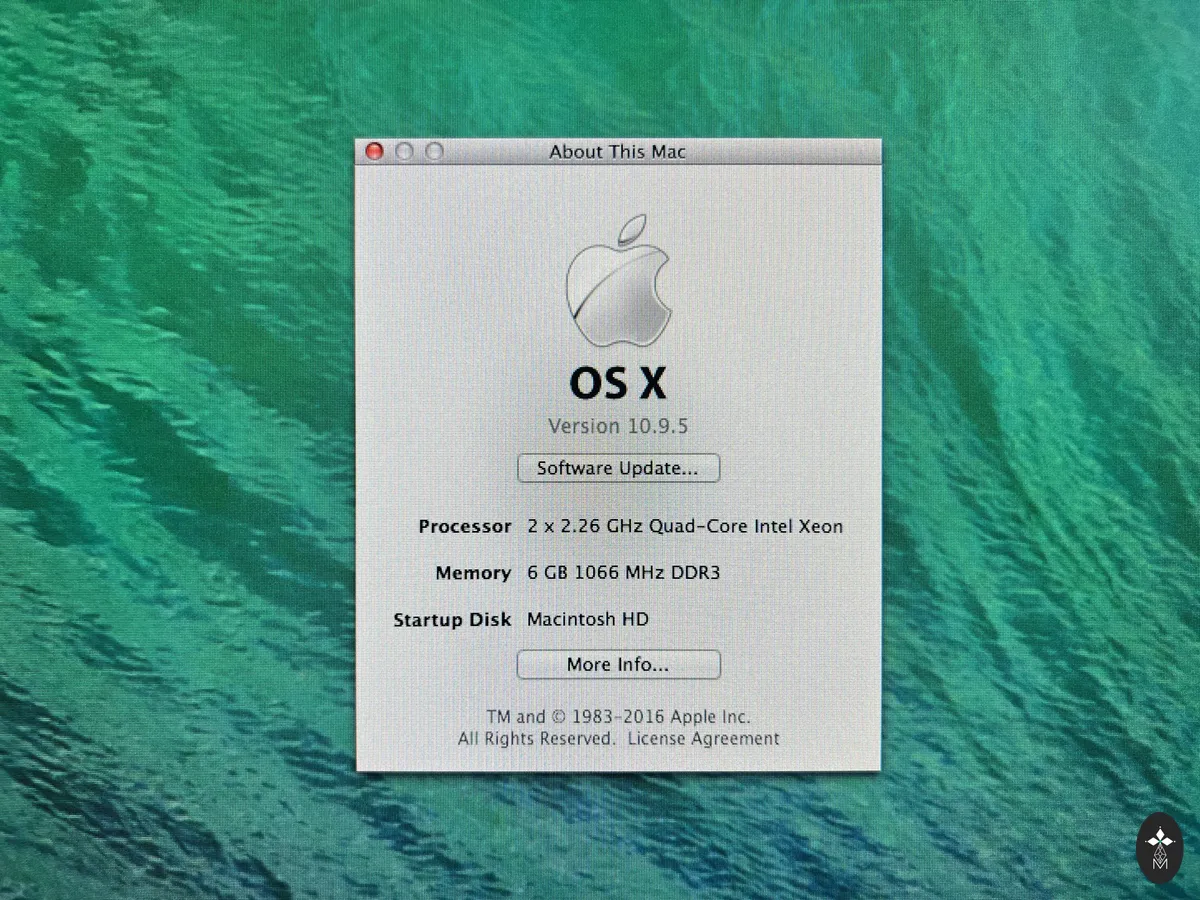The width and height of the screenshot is (1200, 900).
Task: Click the Memory label
Action: pyautogui.click(x=473, y=573)
